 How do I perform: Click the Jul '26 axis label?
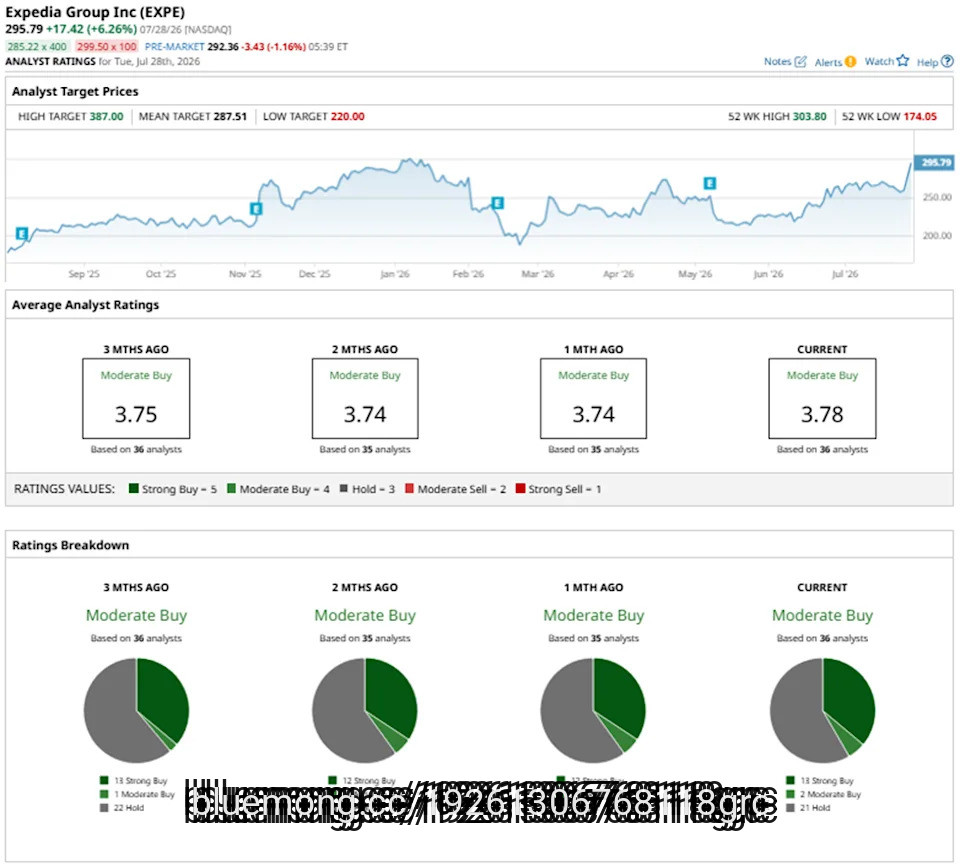click(x=845, y=274)
